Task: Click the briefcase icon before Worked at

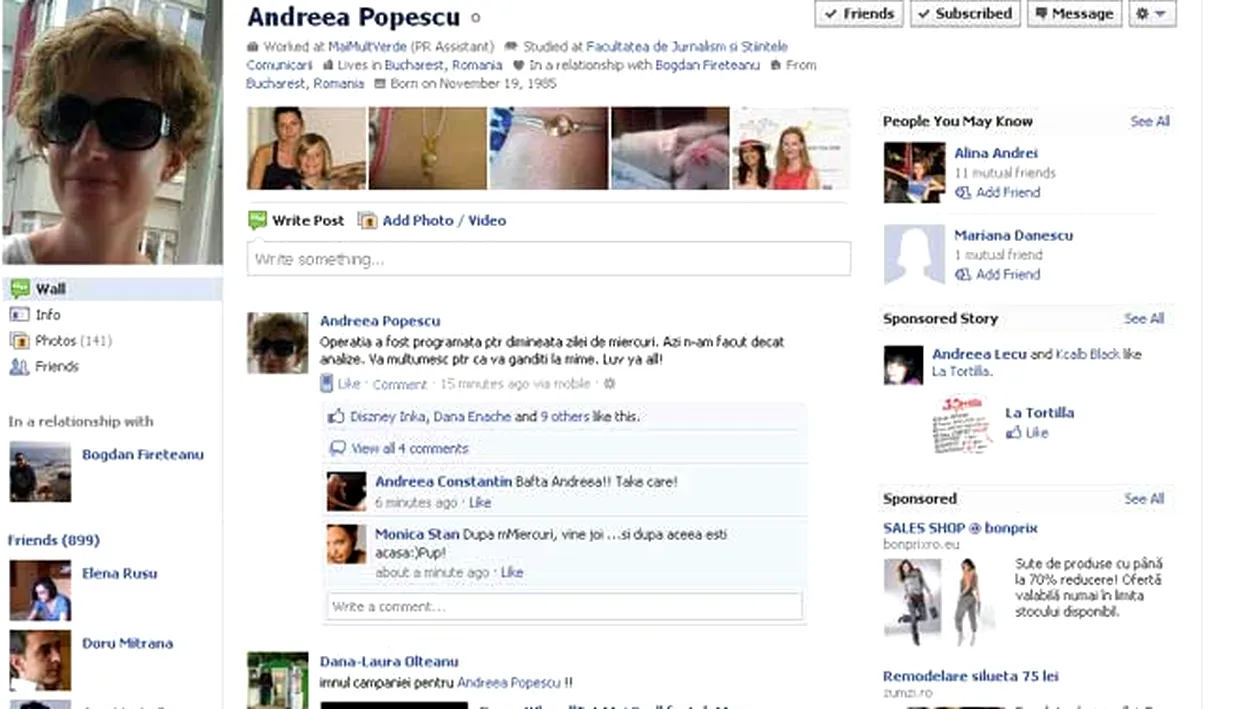Action: 252,46
